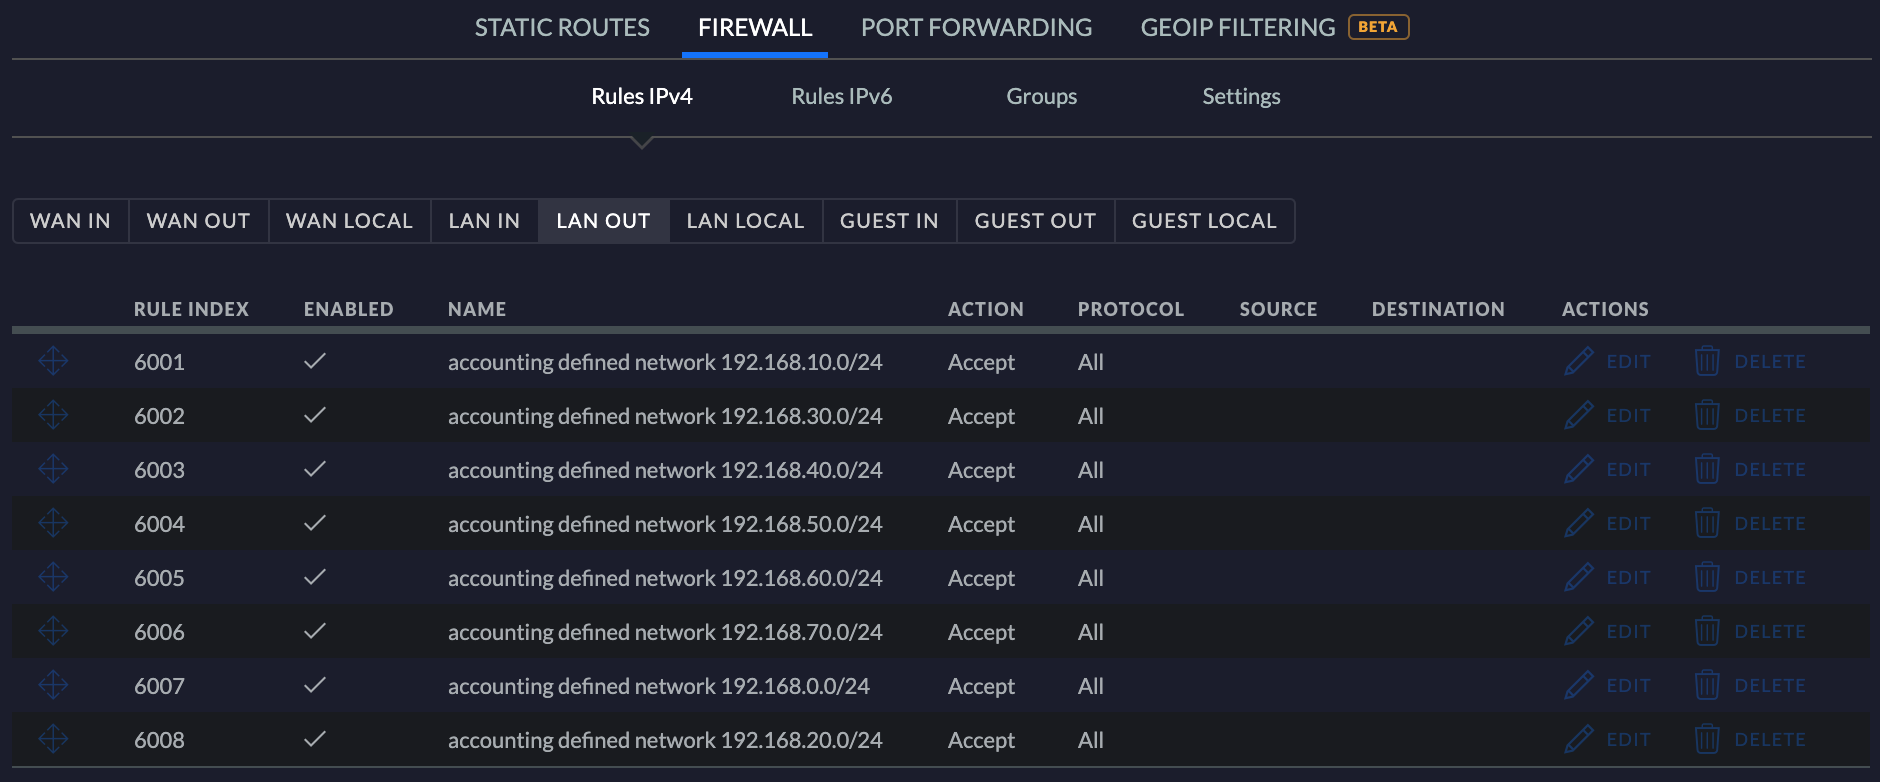
Task: Click the trash icon for rule 6003
Action: (1707, 469)
